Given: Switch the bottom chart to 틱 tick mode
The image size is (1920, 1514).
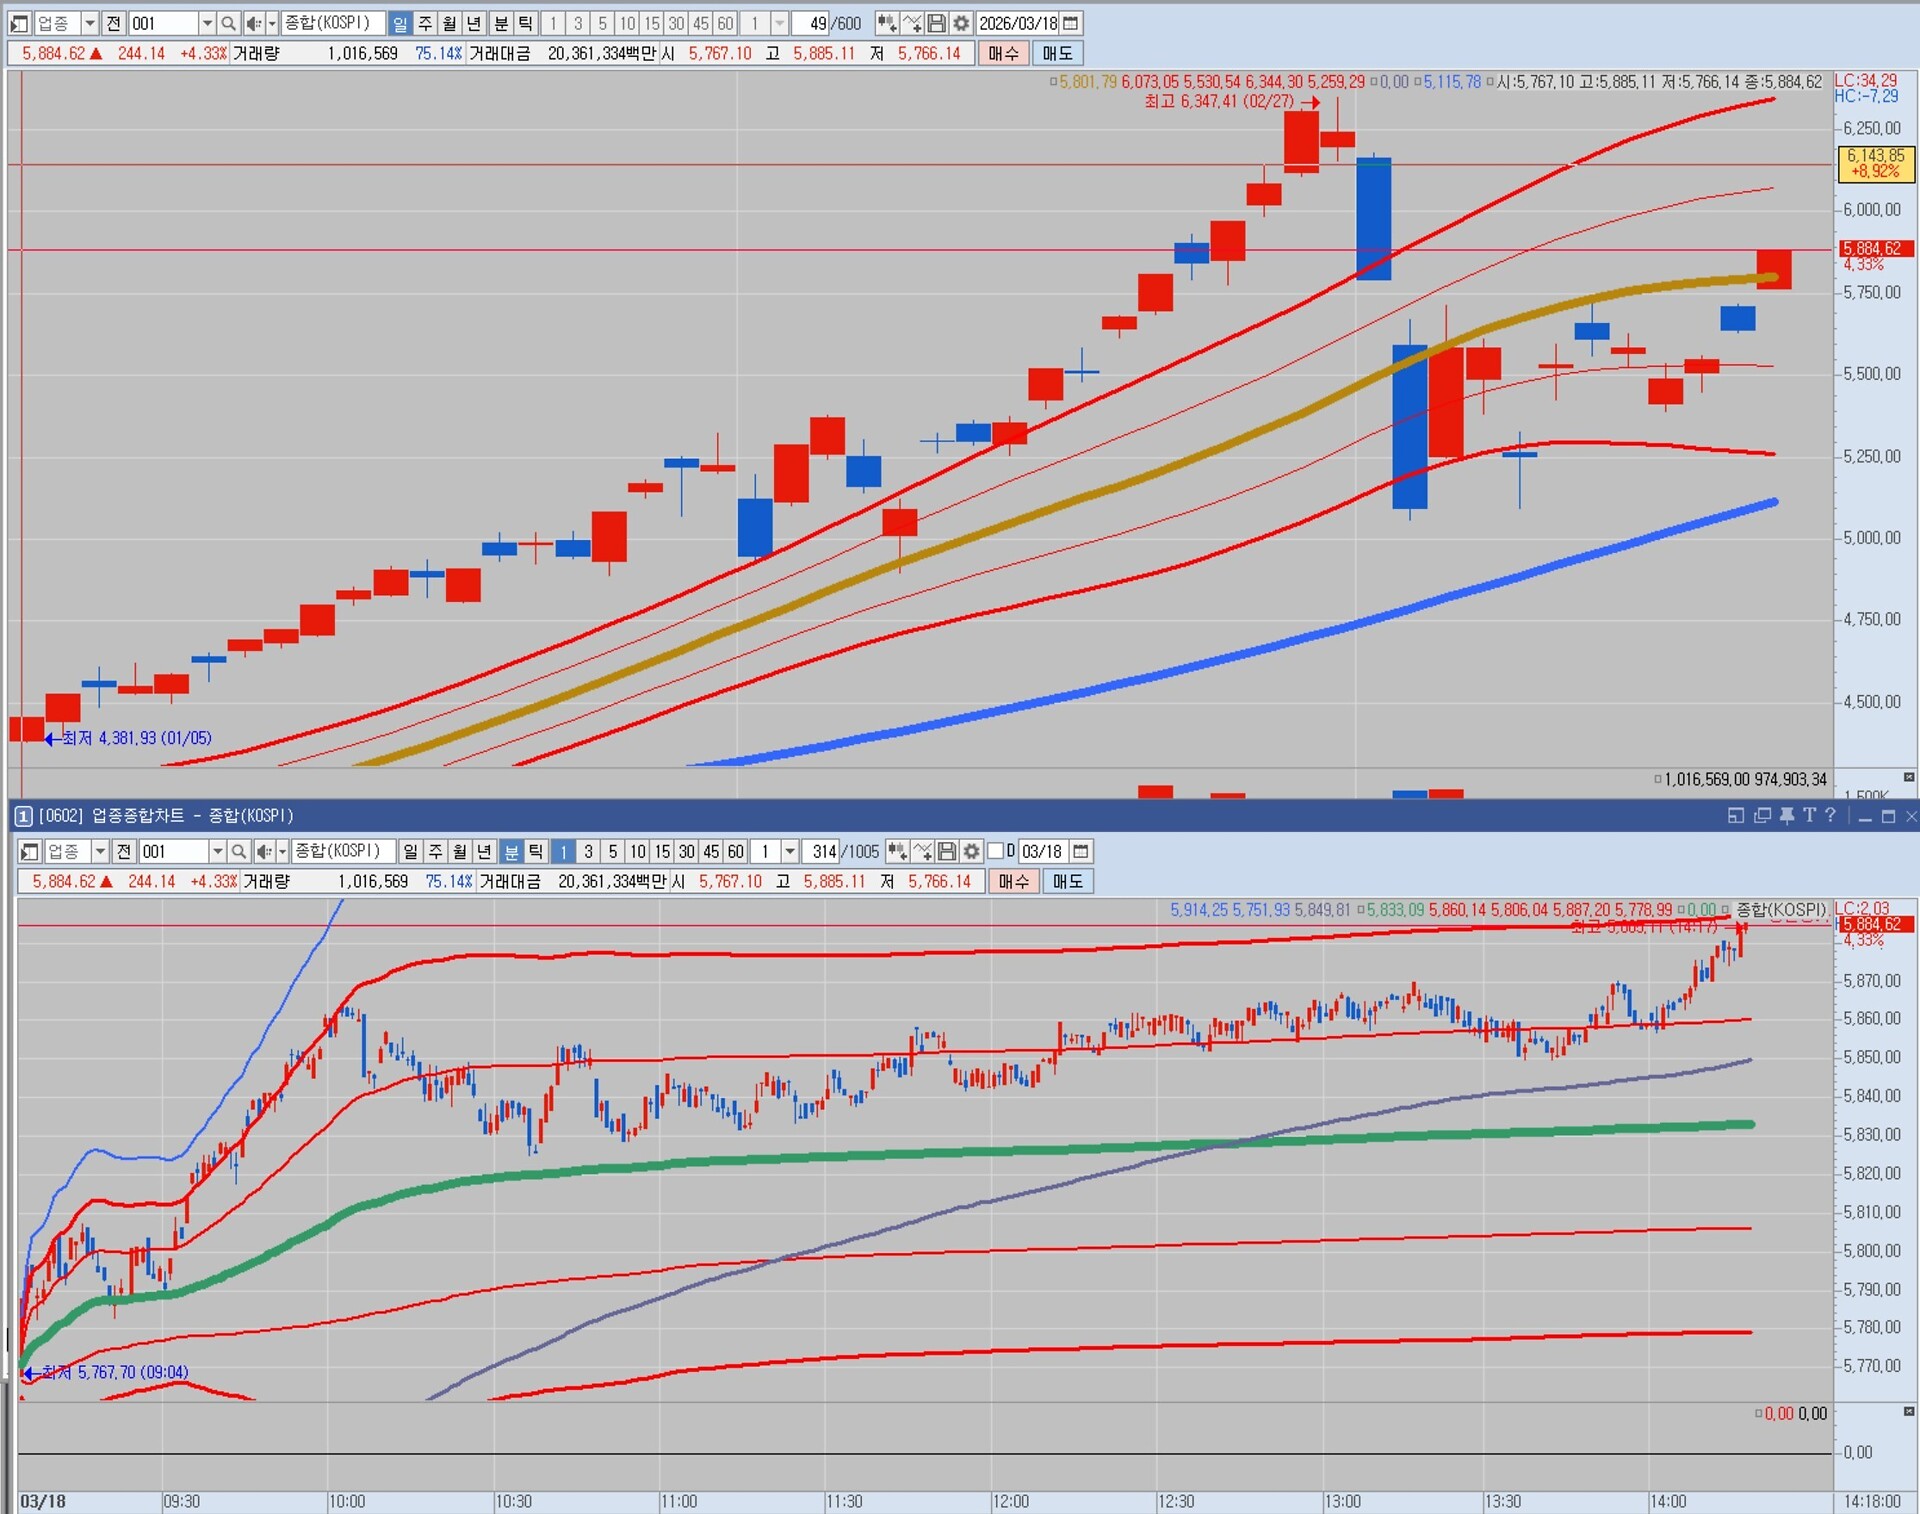Looking at the screenshot, I should pos(536,851).
